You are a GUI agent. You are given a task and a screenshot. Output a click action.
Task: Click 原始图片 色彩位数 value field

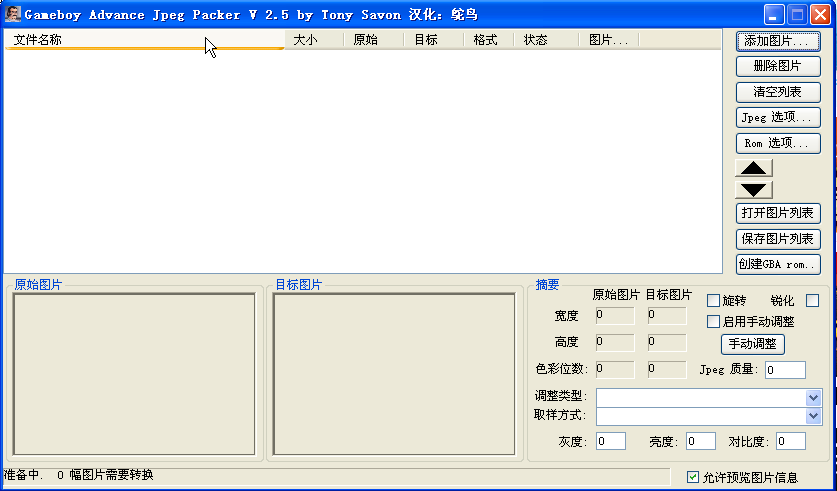(x=615, y=370)
